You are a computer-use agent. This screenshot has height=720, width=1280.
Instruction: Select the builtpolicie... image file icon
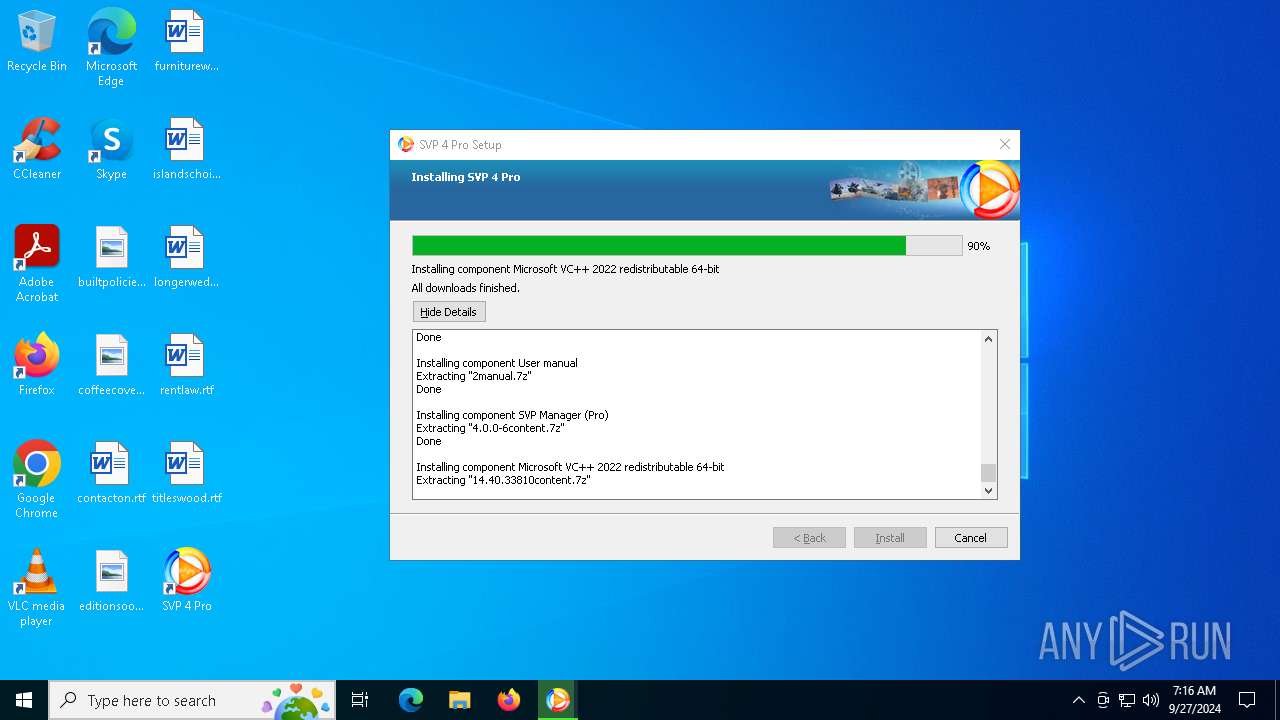point(112,258)
